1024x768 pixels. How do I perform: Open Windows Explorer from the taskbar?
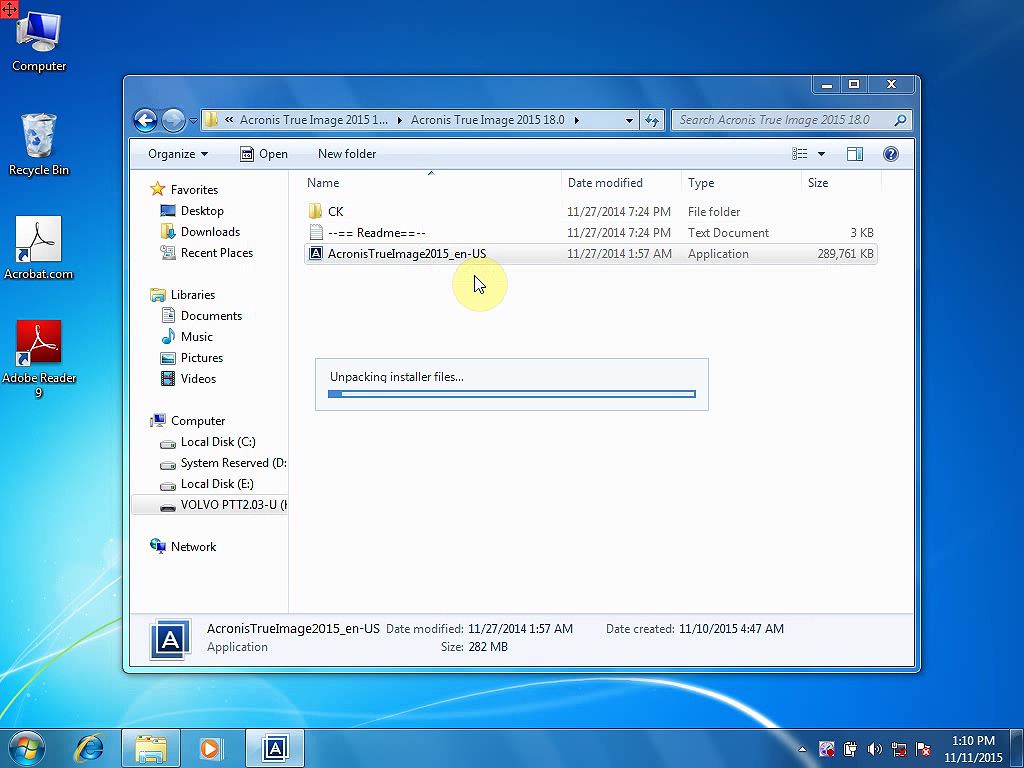click(x=151, y=748)
